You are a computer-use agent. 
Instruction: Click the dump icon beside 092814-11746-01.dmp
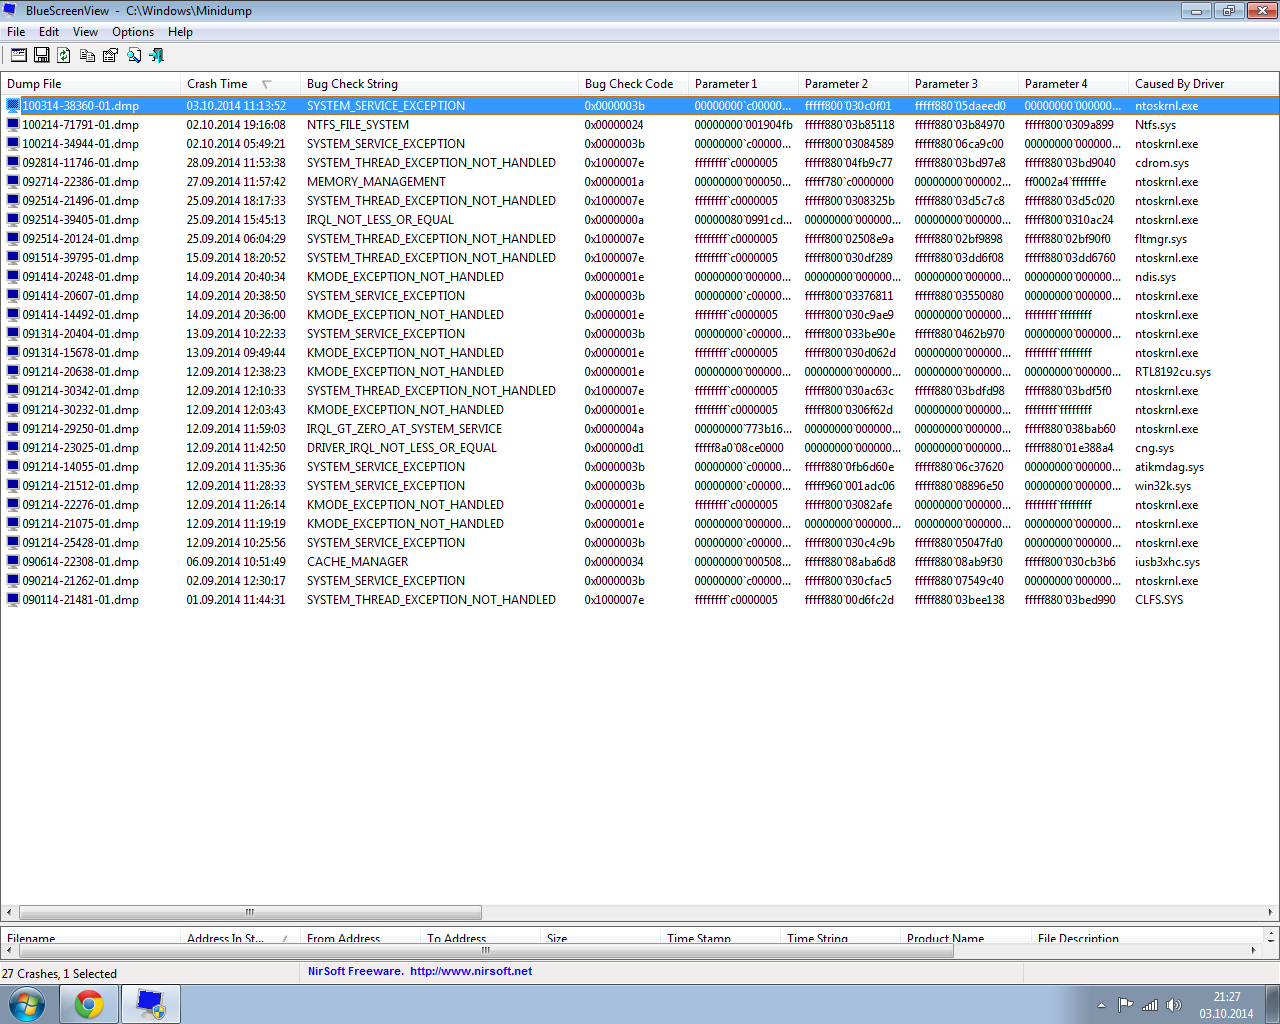coord(13,163)
